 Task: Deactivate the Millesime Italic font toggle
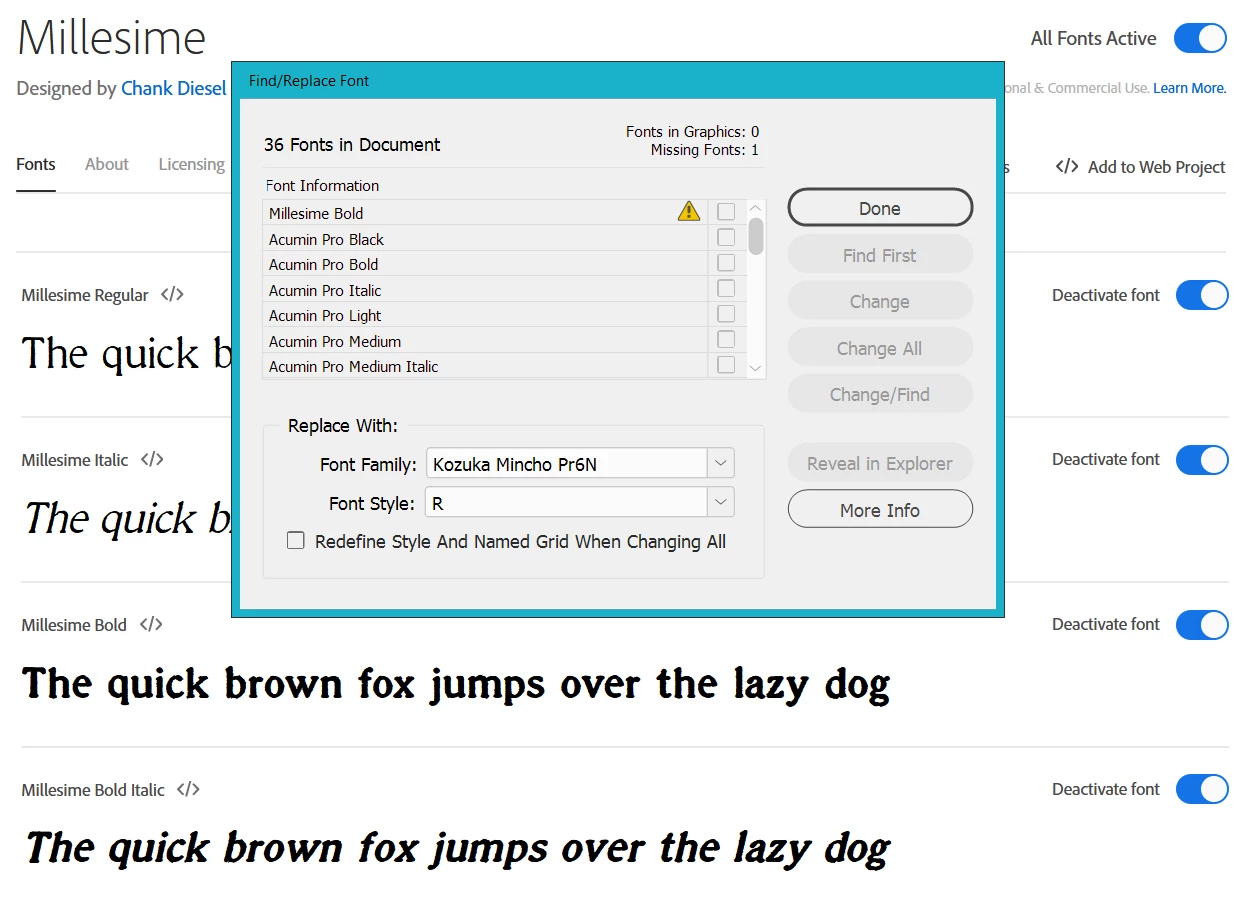(1202, 460)
